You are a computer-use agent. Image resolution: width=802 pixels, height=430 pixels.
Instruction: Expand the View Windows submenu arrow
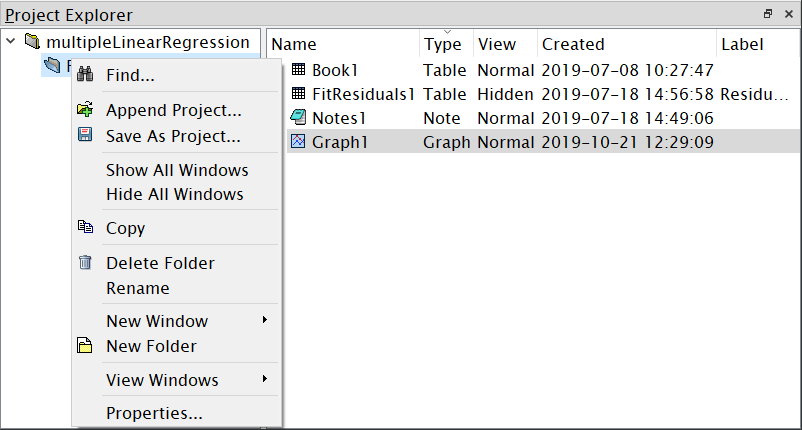pyautogui.click(x=265, y=380)
